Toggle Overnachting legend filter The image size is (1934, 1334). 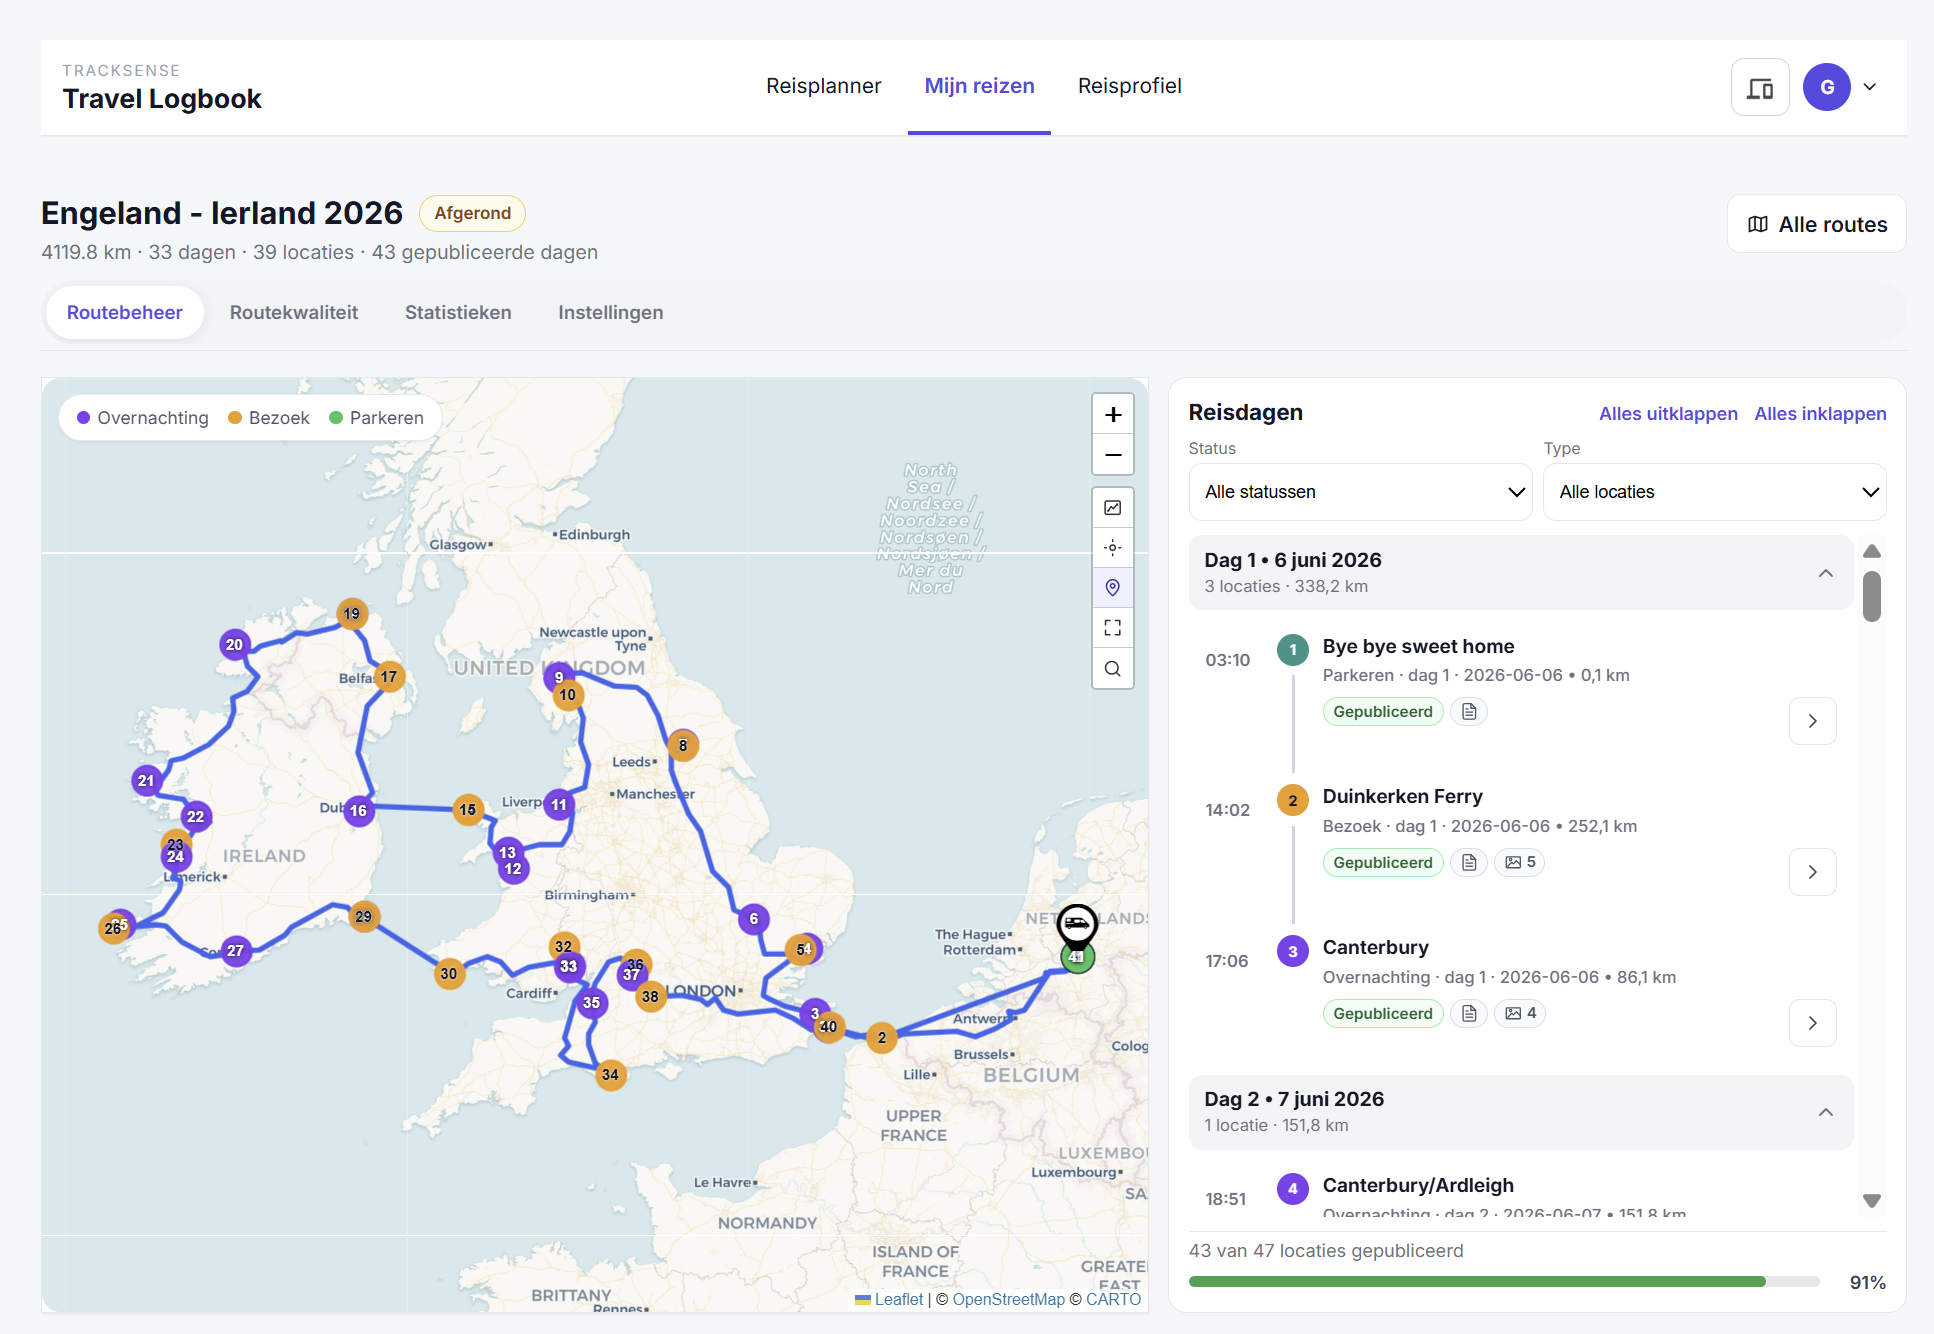[x=143, y=418]
